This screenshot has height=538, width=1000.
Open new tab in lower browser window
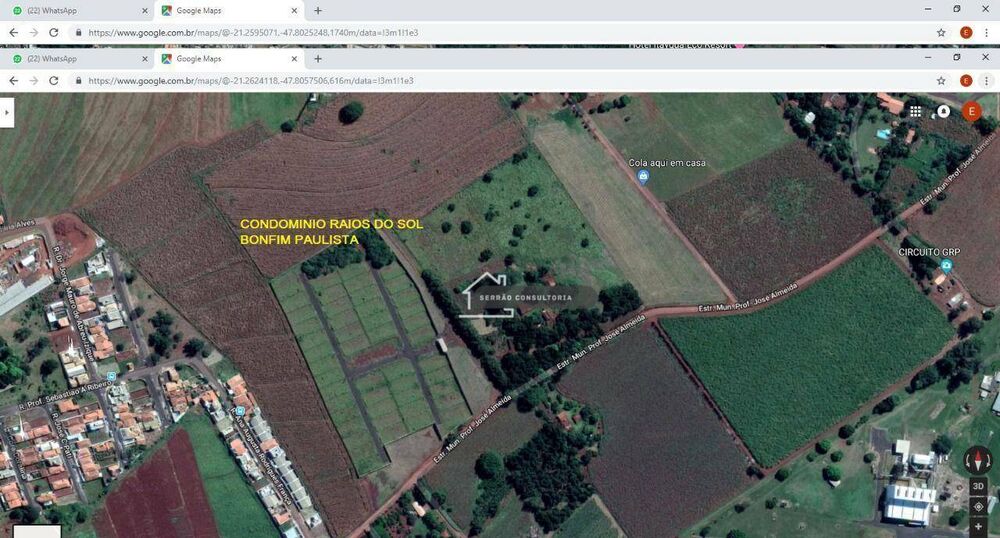coord(318,59)
